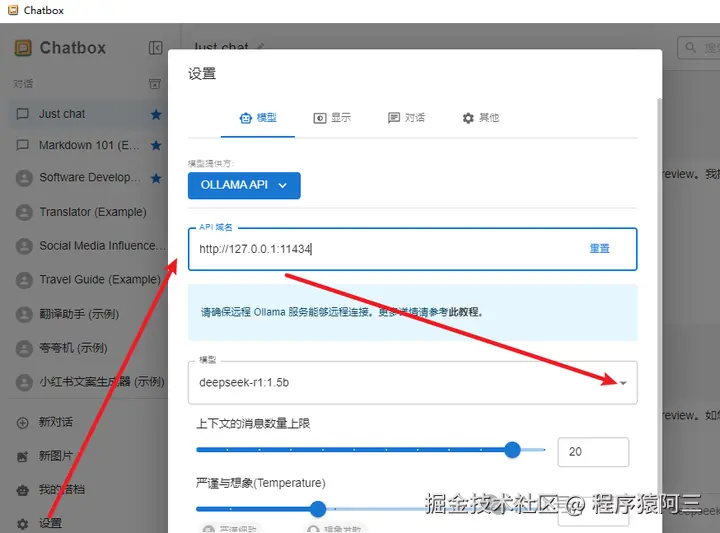720x533 pixels.
Task: Open the Markdown 101 conversation
Action: [x=87, y=145]
